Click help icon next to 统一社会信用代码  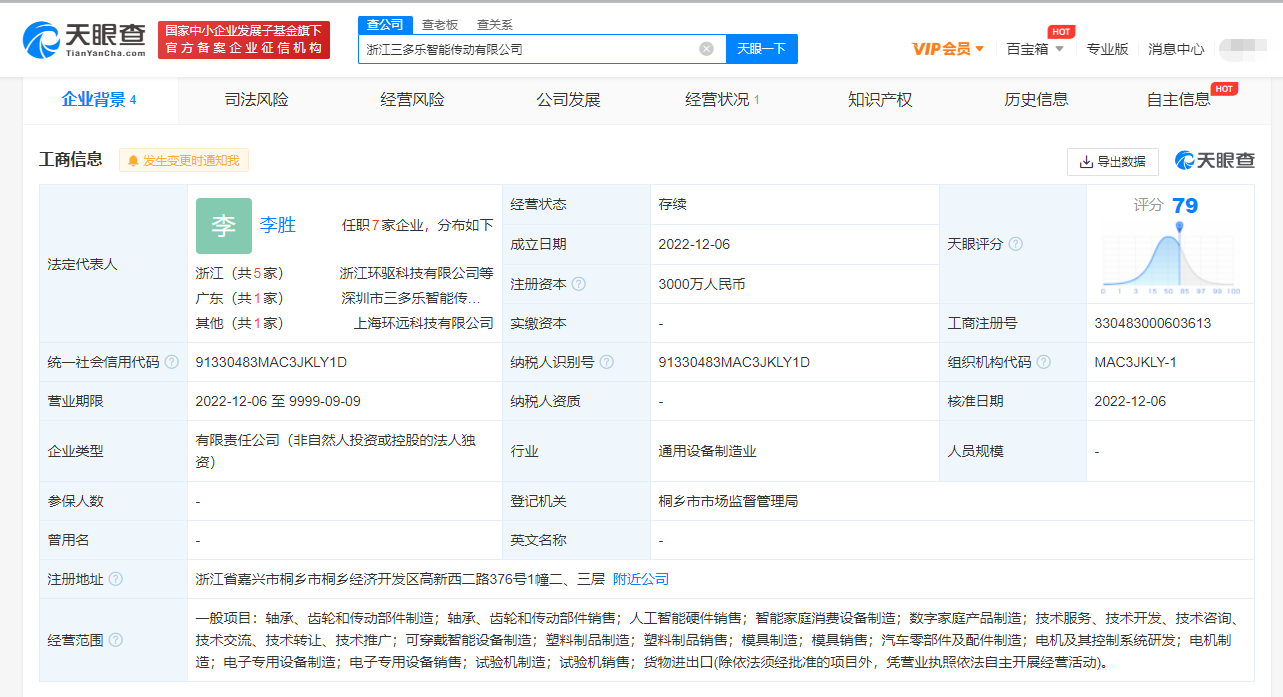[x=172, y=362]
